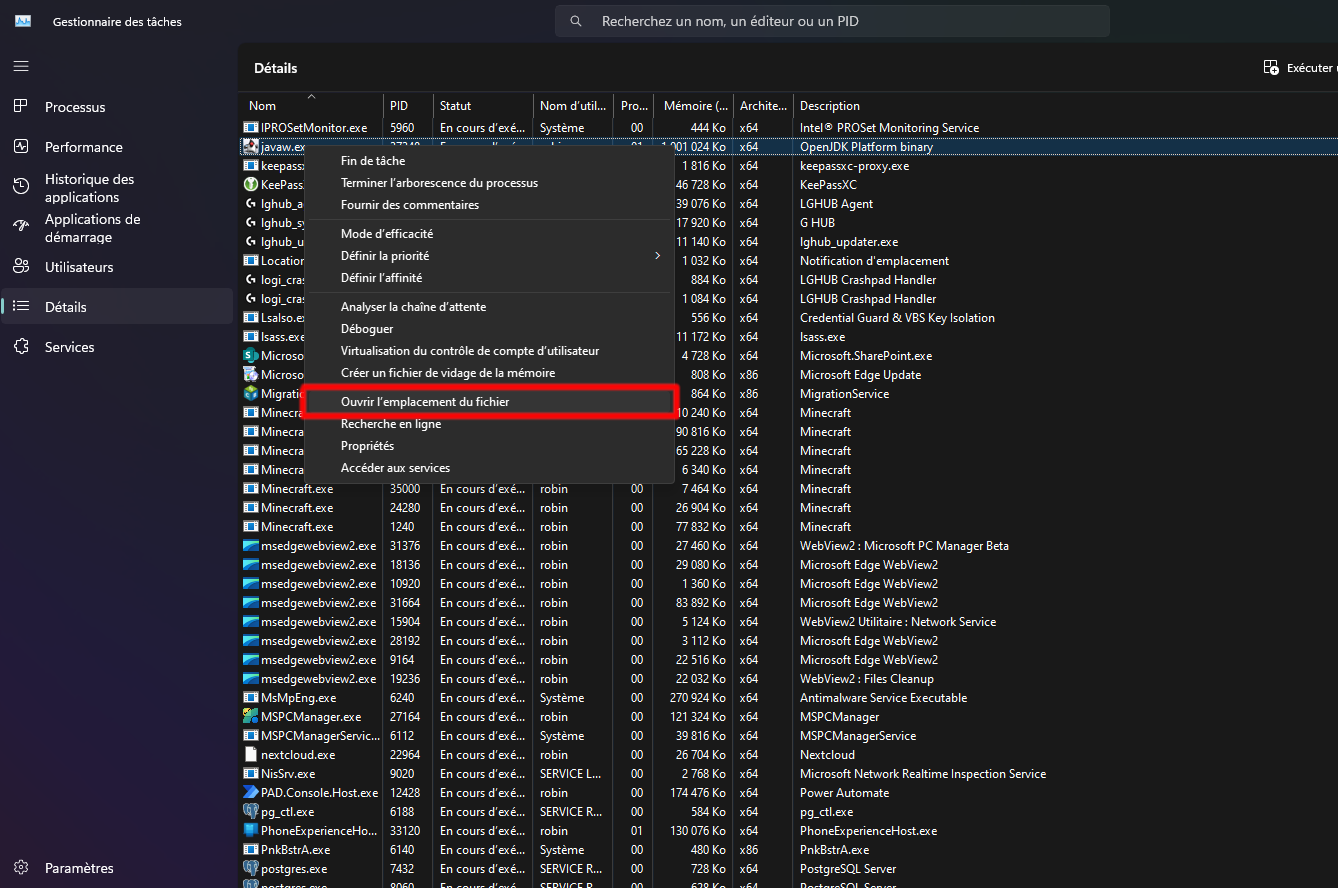Click the Performance sidebar icon

[21, 147]
